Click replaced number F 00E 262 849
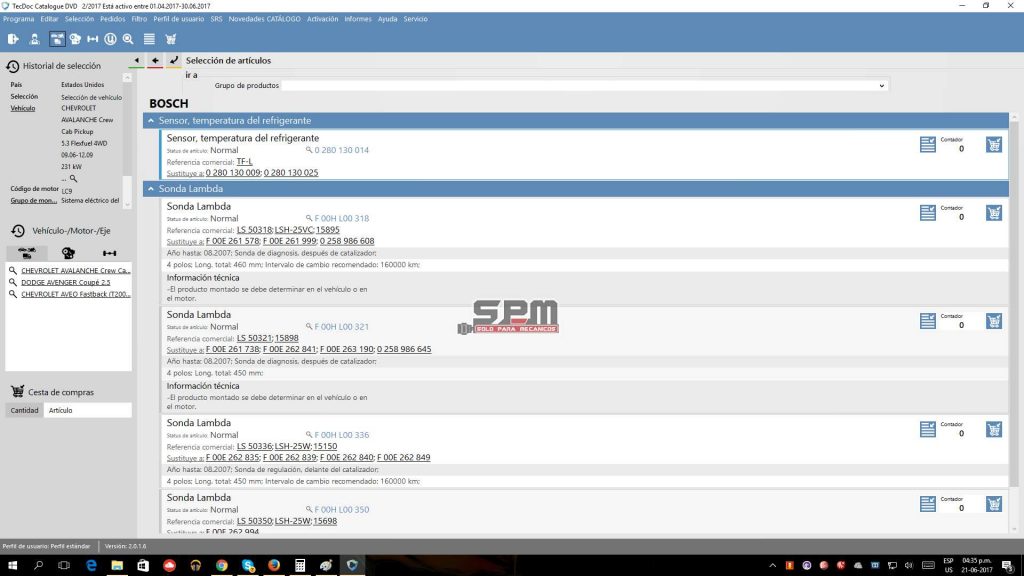 404,457
